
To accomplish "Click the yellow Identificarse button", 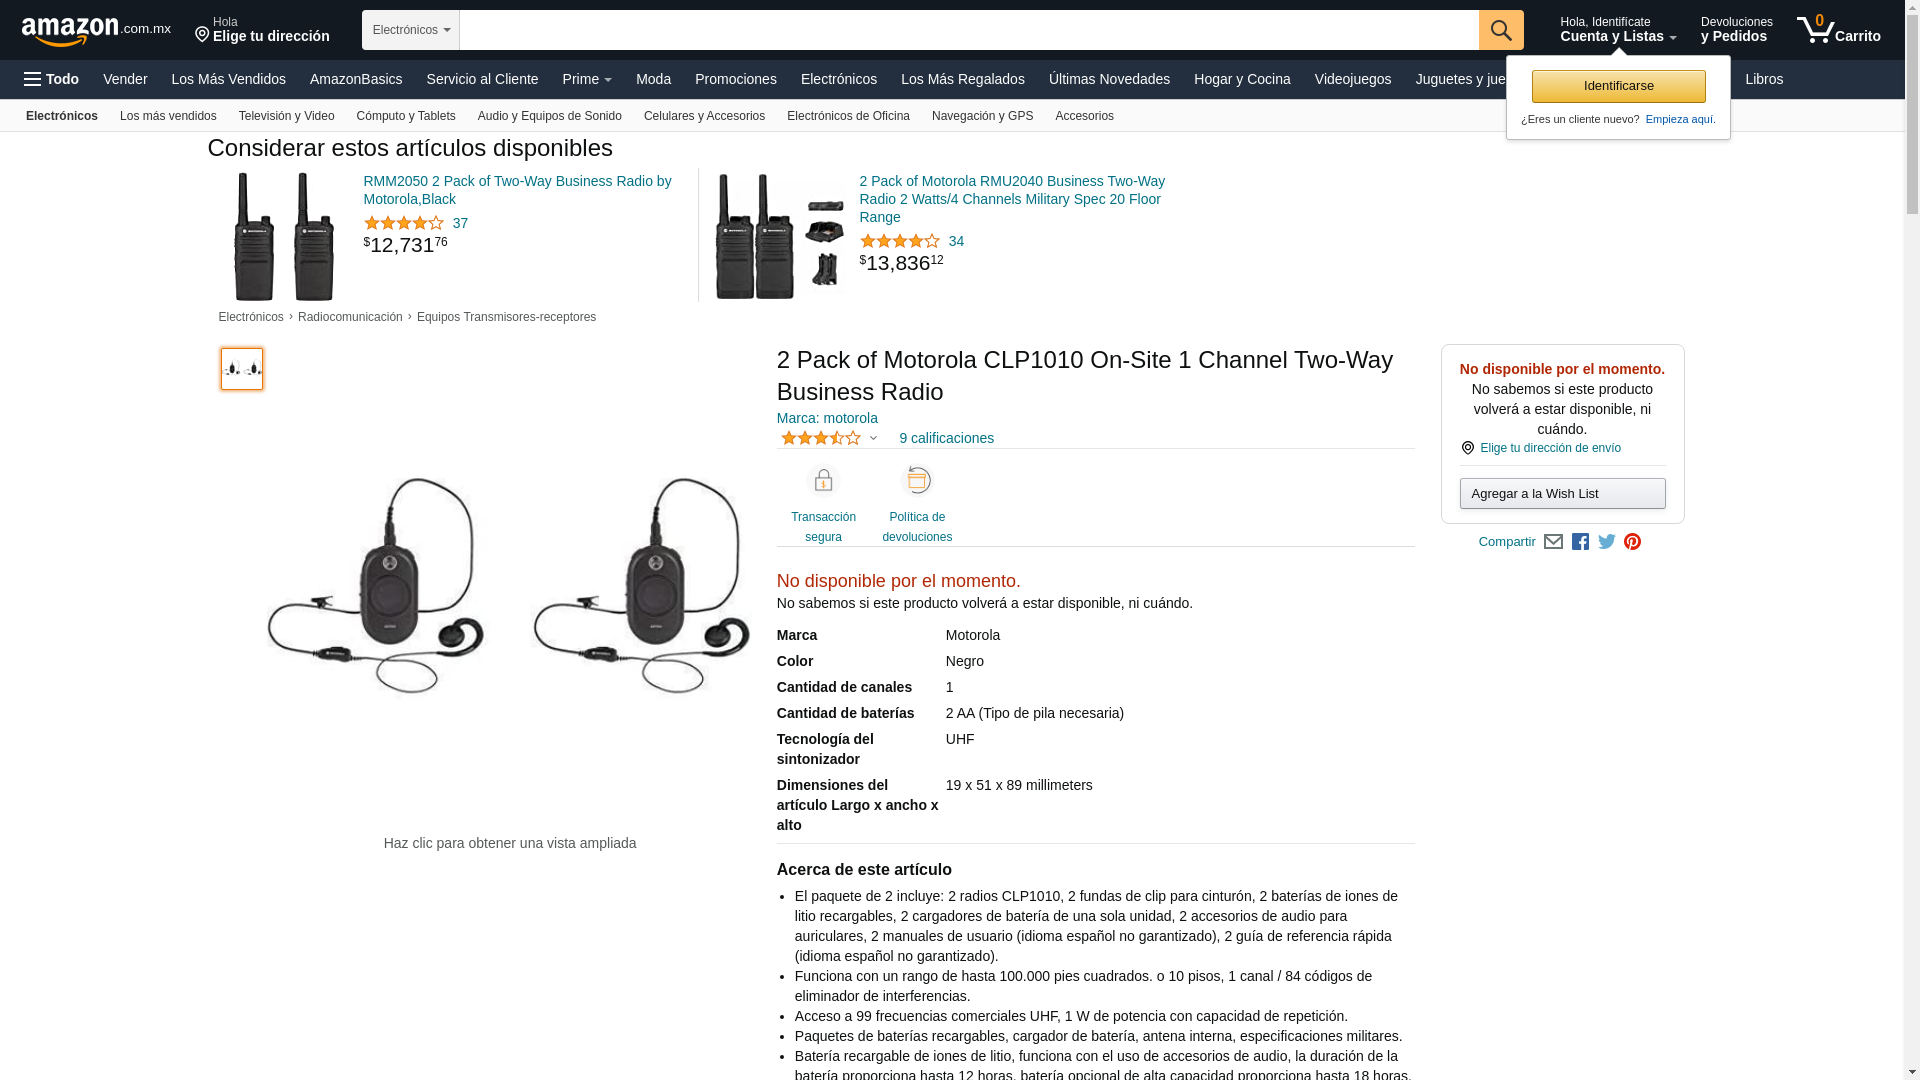I will 1618,86.
